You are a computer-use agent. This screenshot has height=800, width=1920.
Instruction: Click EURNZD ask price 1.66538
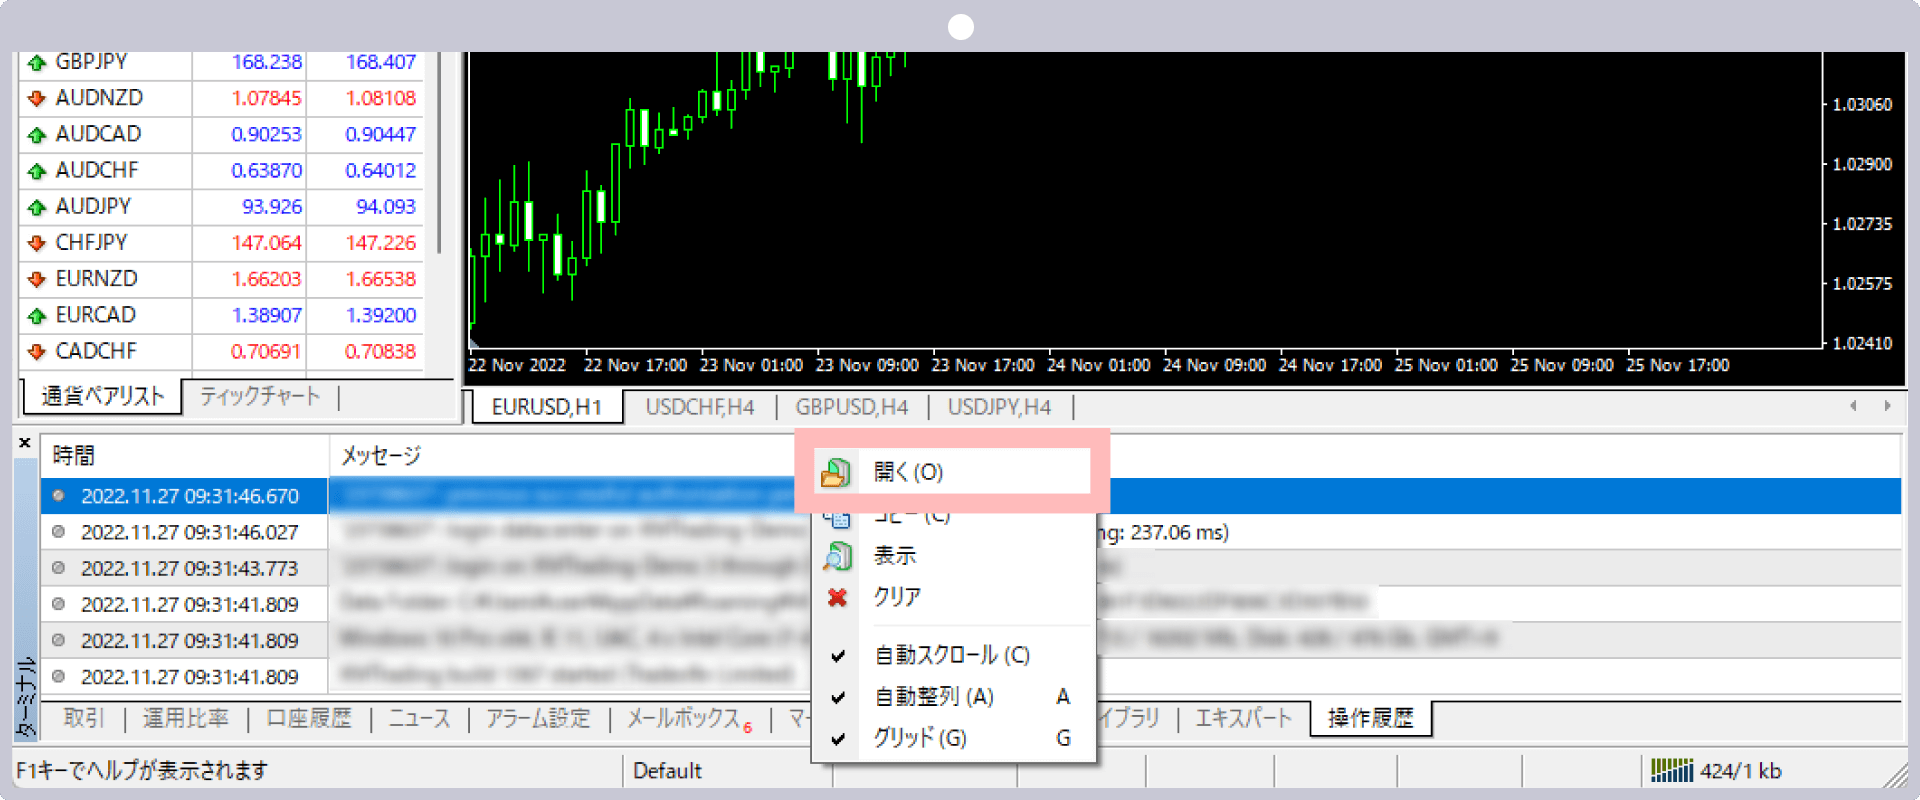[380, 279]
